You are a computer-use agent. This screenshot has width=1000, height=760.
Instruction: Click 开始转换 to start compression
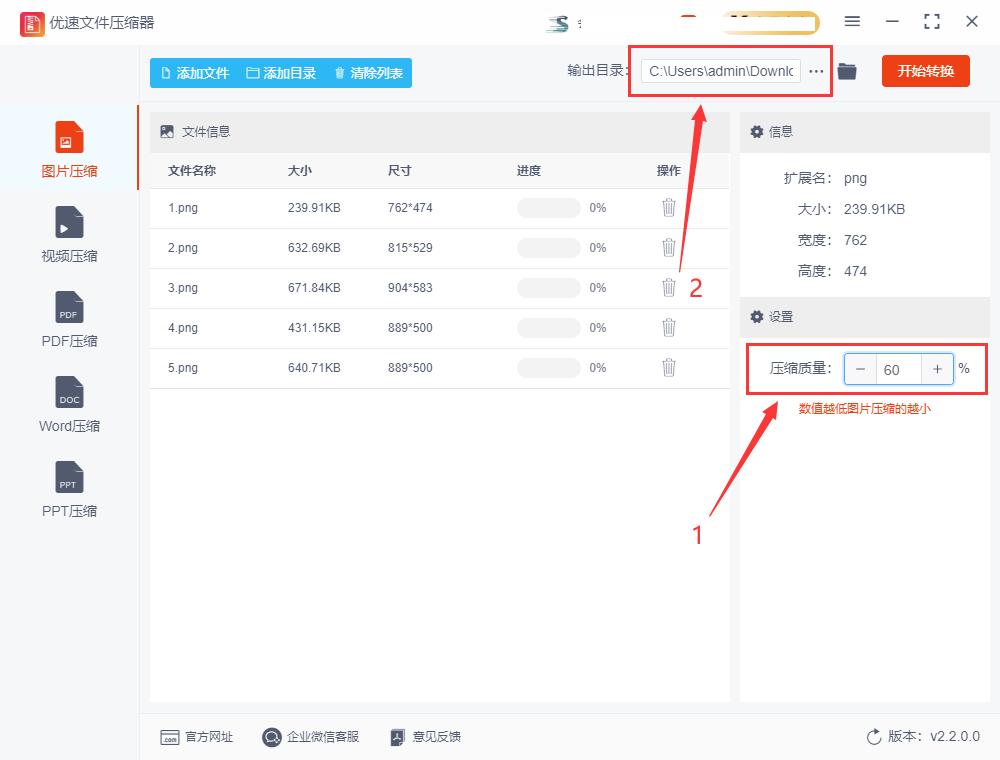(925, 71)
